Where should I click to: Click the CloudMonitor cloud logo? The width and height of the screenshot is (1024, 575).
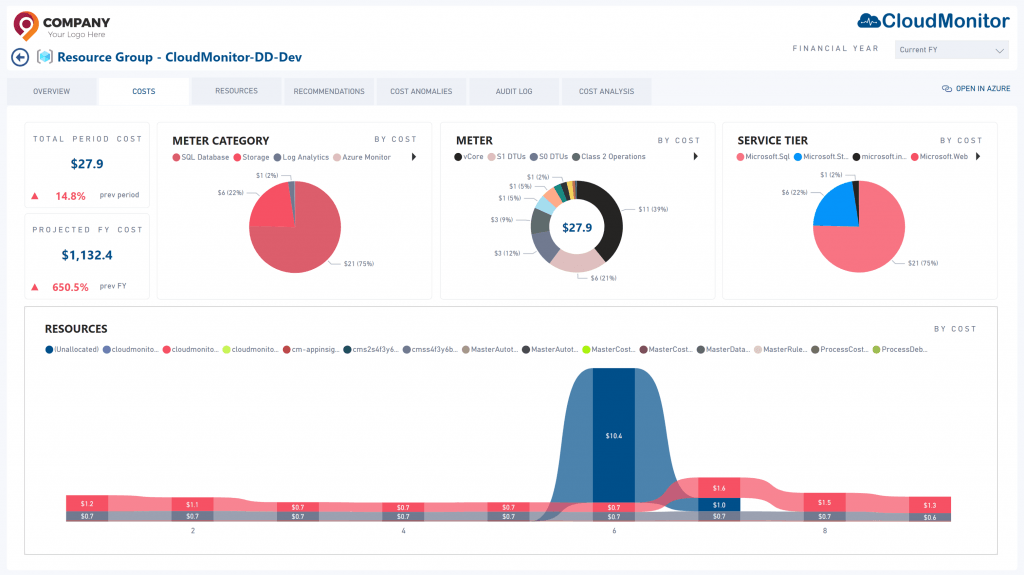(869, 21)
